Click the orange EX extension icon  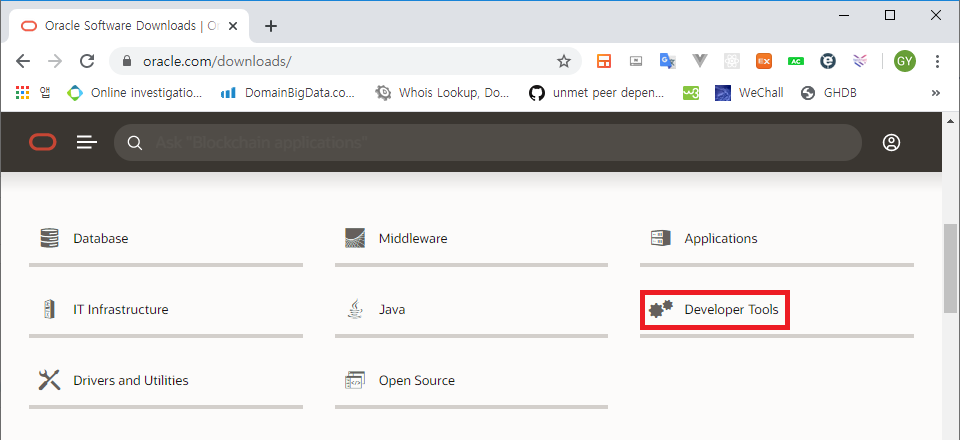(763, 61)
